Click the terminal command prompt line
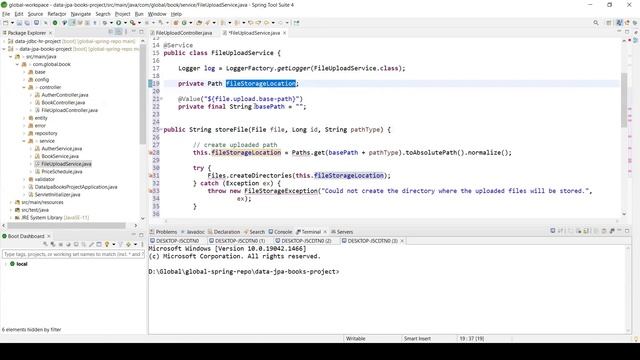Screen dimensions: 640x360 click(x=244, y=272)
